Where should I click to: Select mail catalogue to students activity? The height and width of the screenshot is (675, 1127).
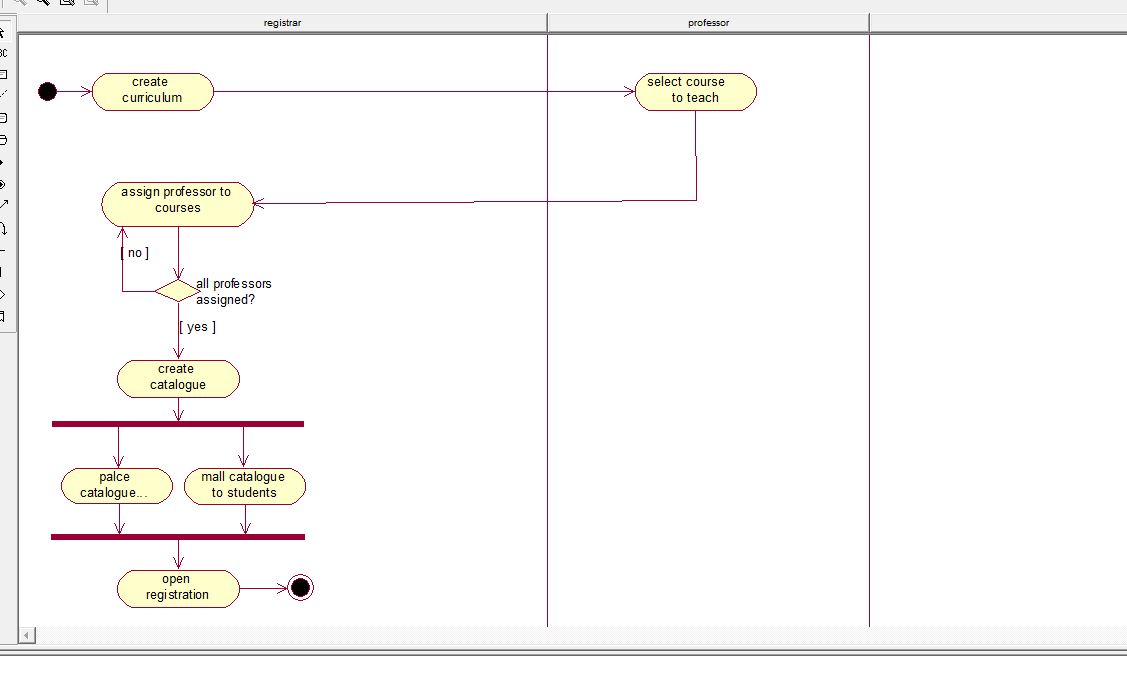(x=244, y=486)
